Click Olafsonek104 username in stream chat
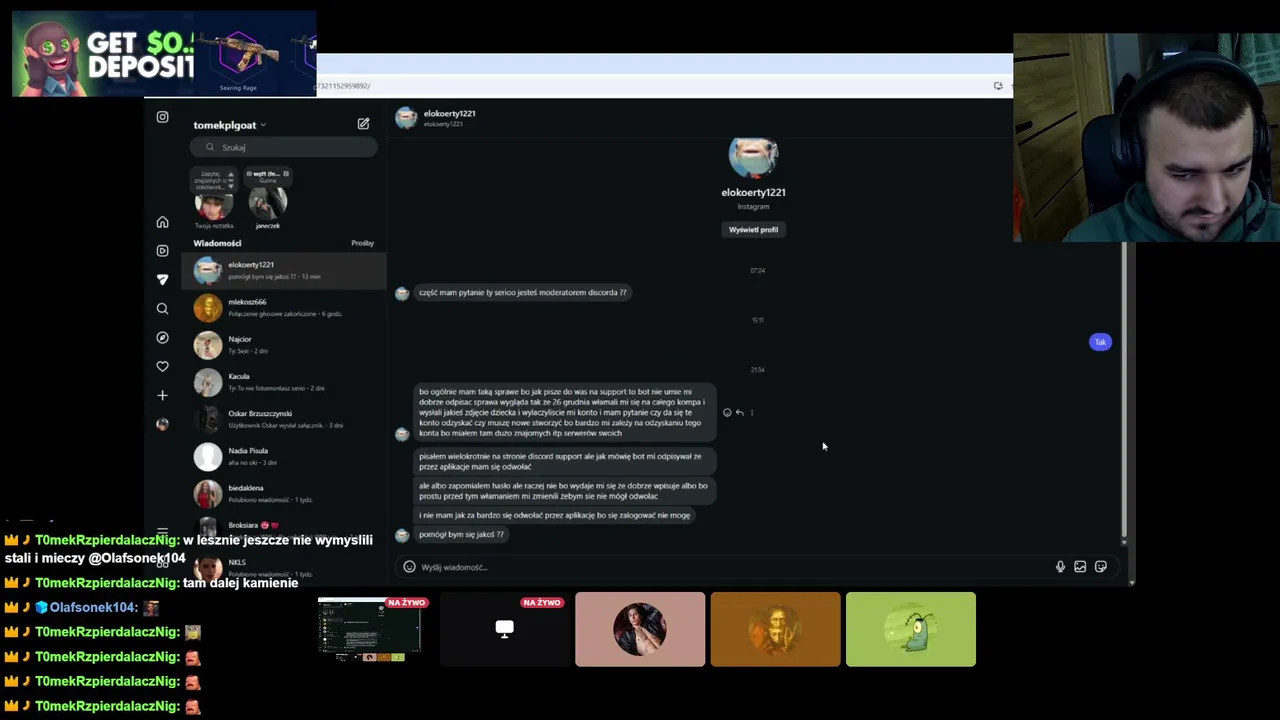 click(93, 607)
